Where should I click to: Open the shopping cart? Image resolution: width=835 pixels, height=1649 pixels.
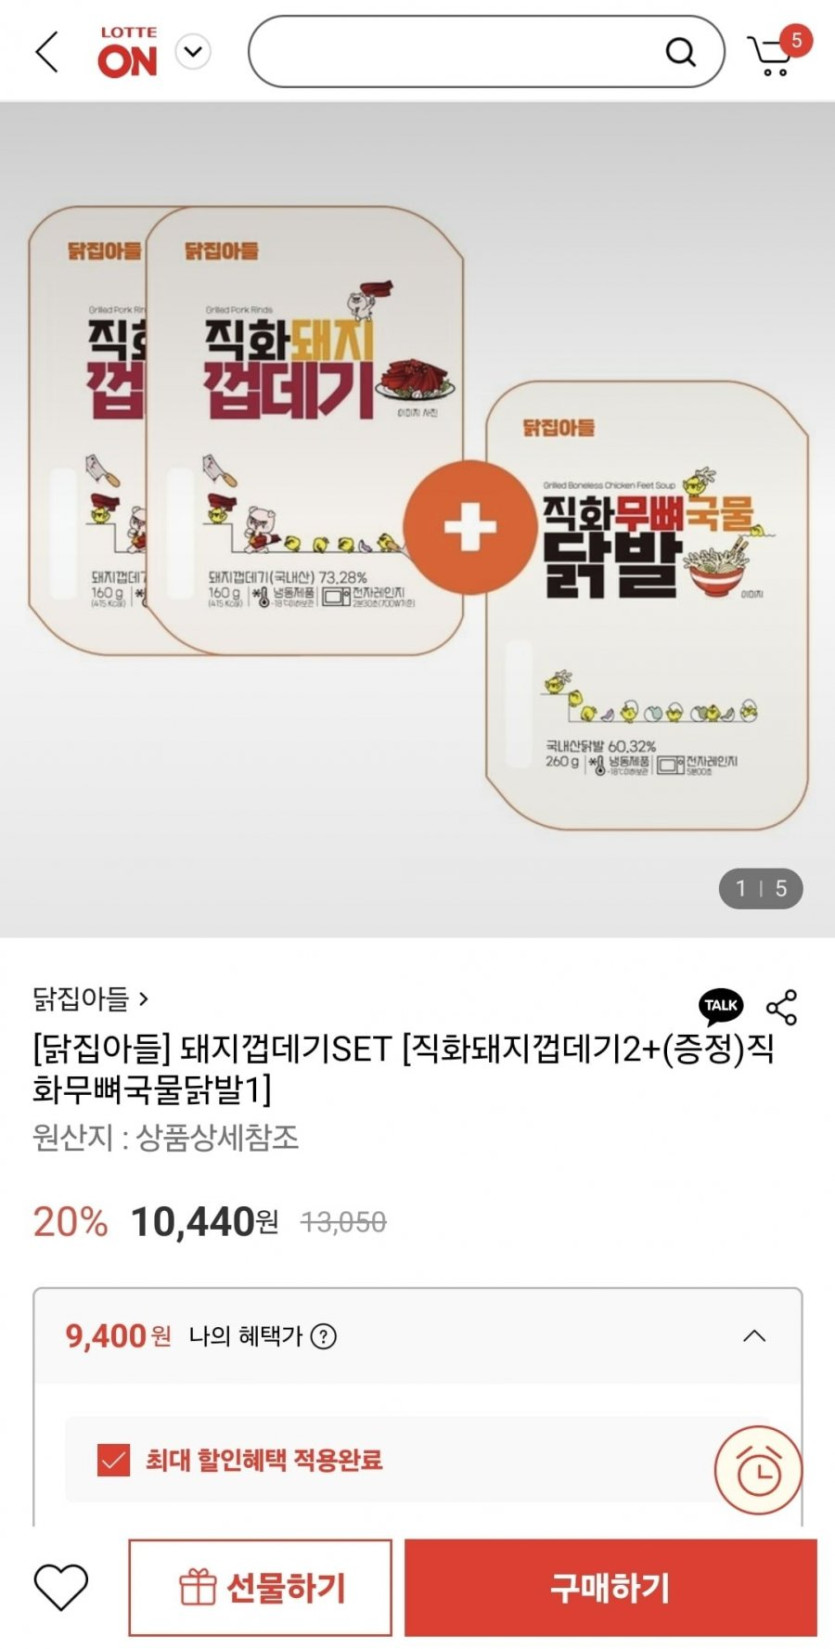coord(770,56)
